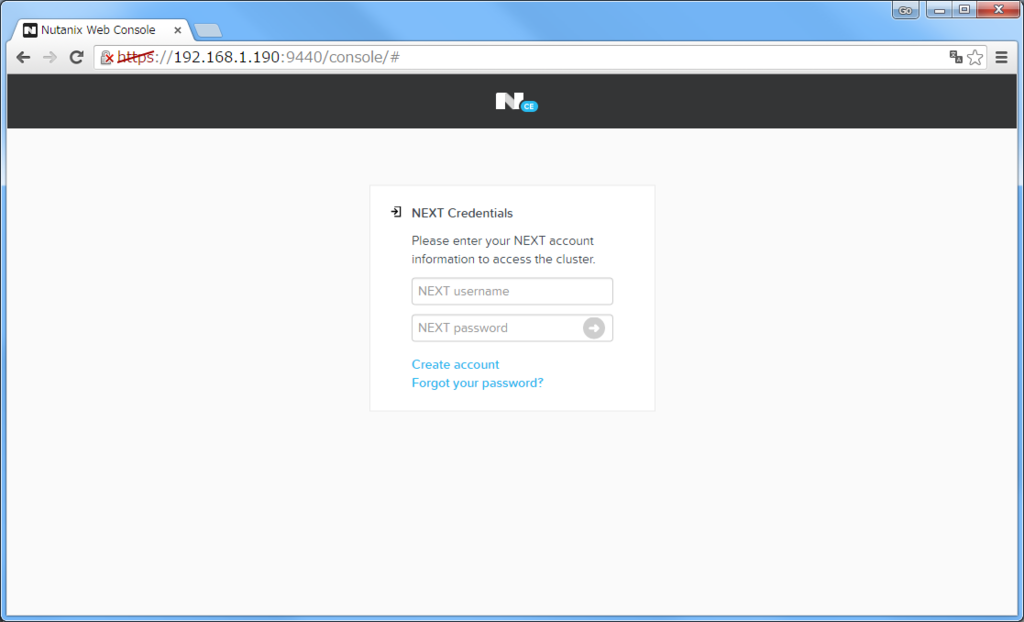Close the Nutanix Web Console tab
1024x622 pixels.
click(x=178, y=30)
